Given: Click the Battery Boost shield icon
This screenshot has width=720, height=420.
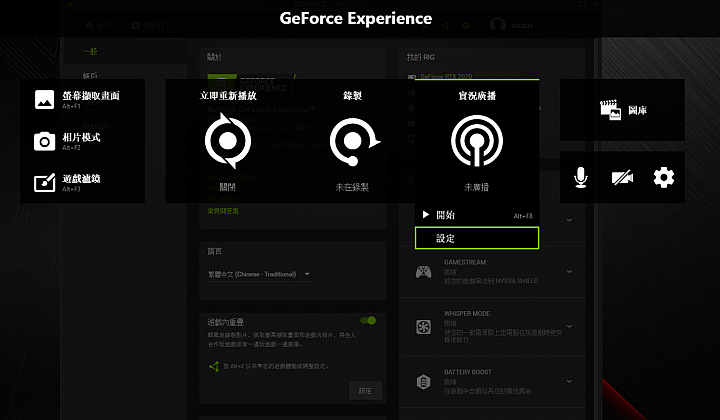Looking at the screenshot, I should pos(423,381).
